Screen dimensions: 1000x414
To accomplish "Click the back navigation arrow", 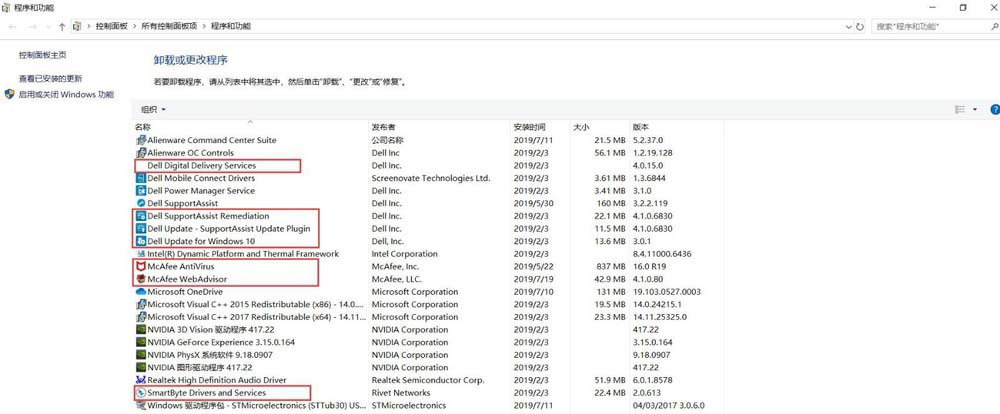I will (13, 27).
